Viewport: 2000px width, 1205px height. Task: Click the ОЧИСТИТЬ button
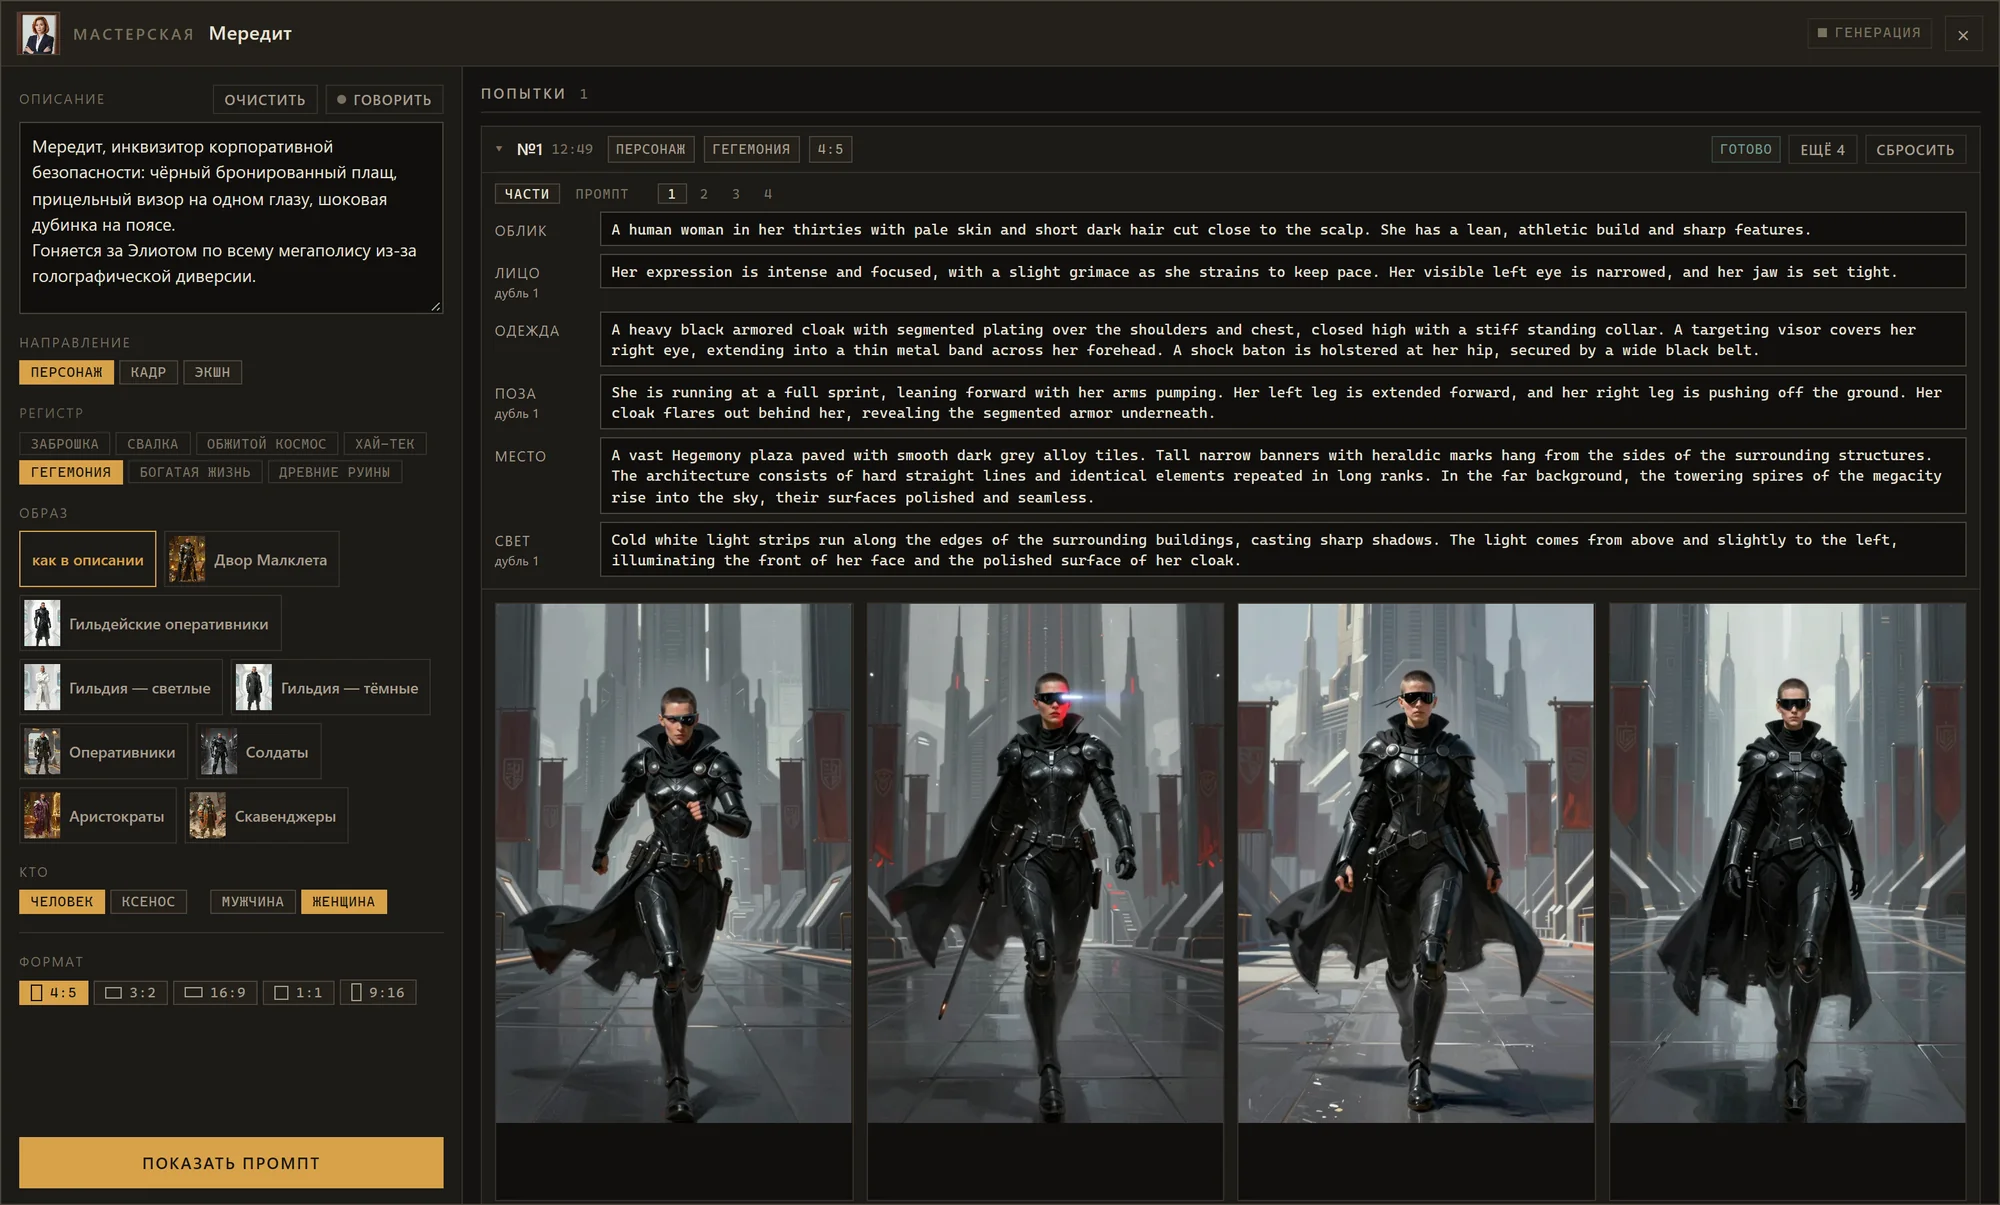(265, 99)
